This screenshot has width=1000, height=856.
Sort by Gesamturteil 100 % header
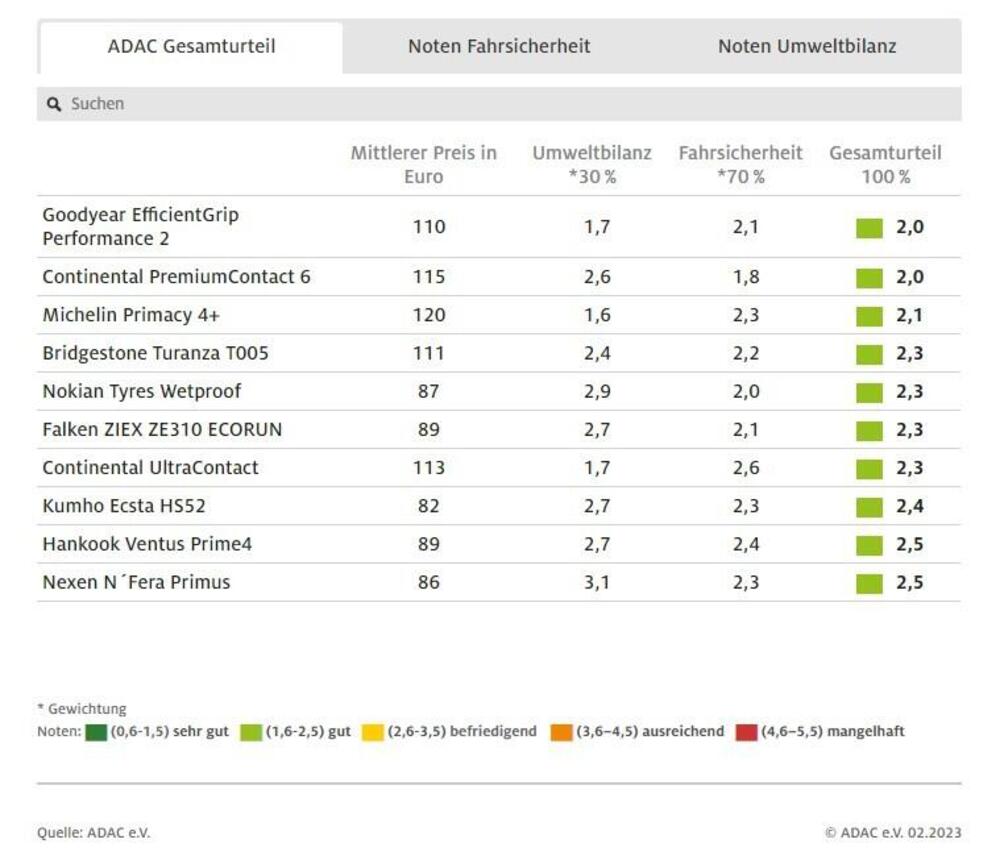(885, 165)
